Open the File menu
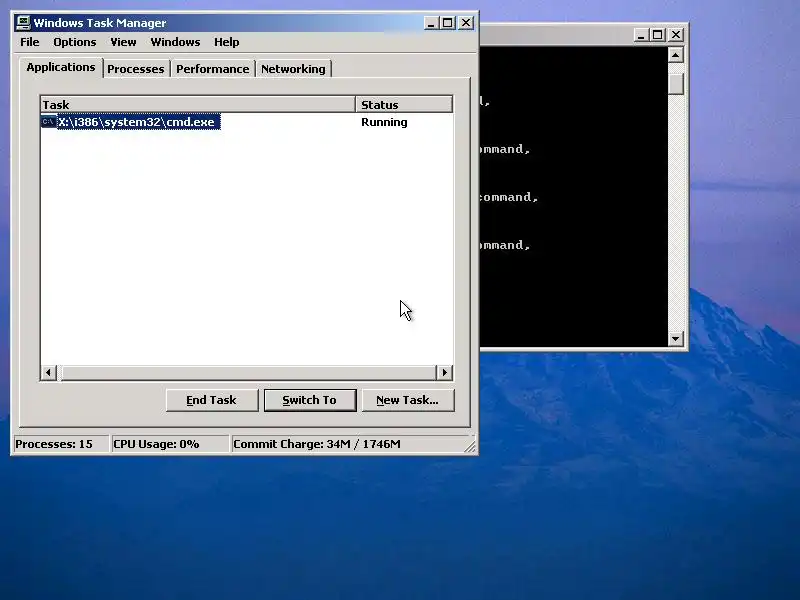800x600 pixels. click(x=30, y=42)
